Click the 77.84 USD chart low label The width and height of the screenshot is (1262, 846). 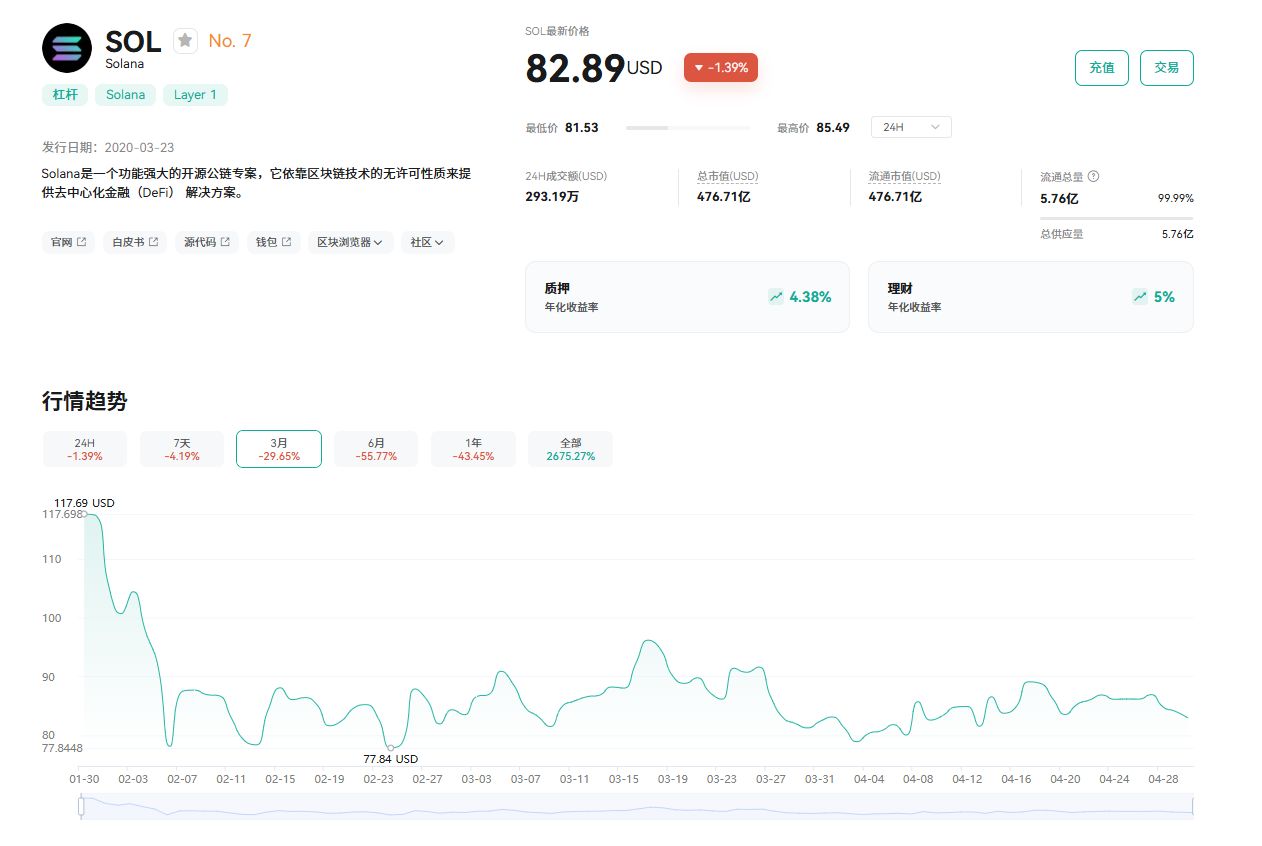[x=390, y=759]
